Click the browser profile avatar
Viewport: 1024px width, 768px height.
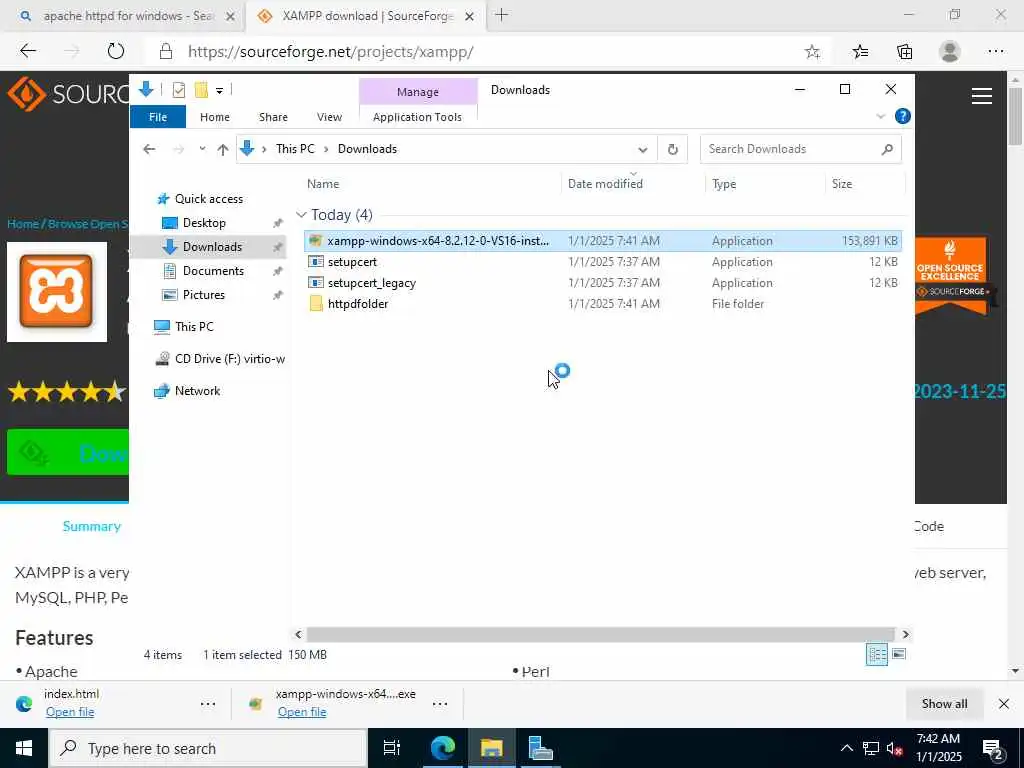[x=950, y=52]
